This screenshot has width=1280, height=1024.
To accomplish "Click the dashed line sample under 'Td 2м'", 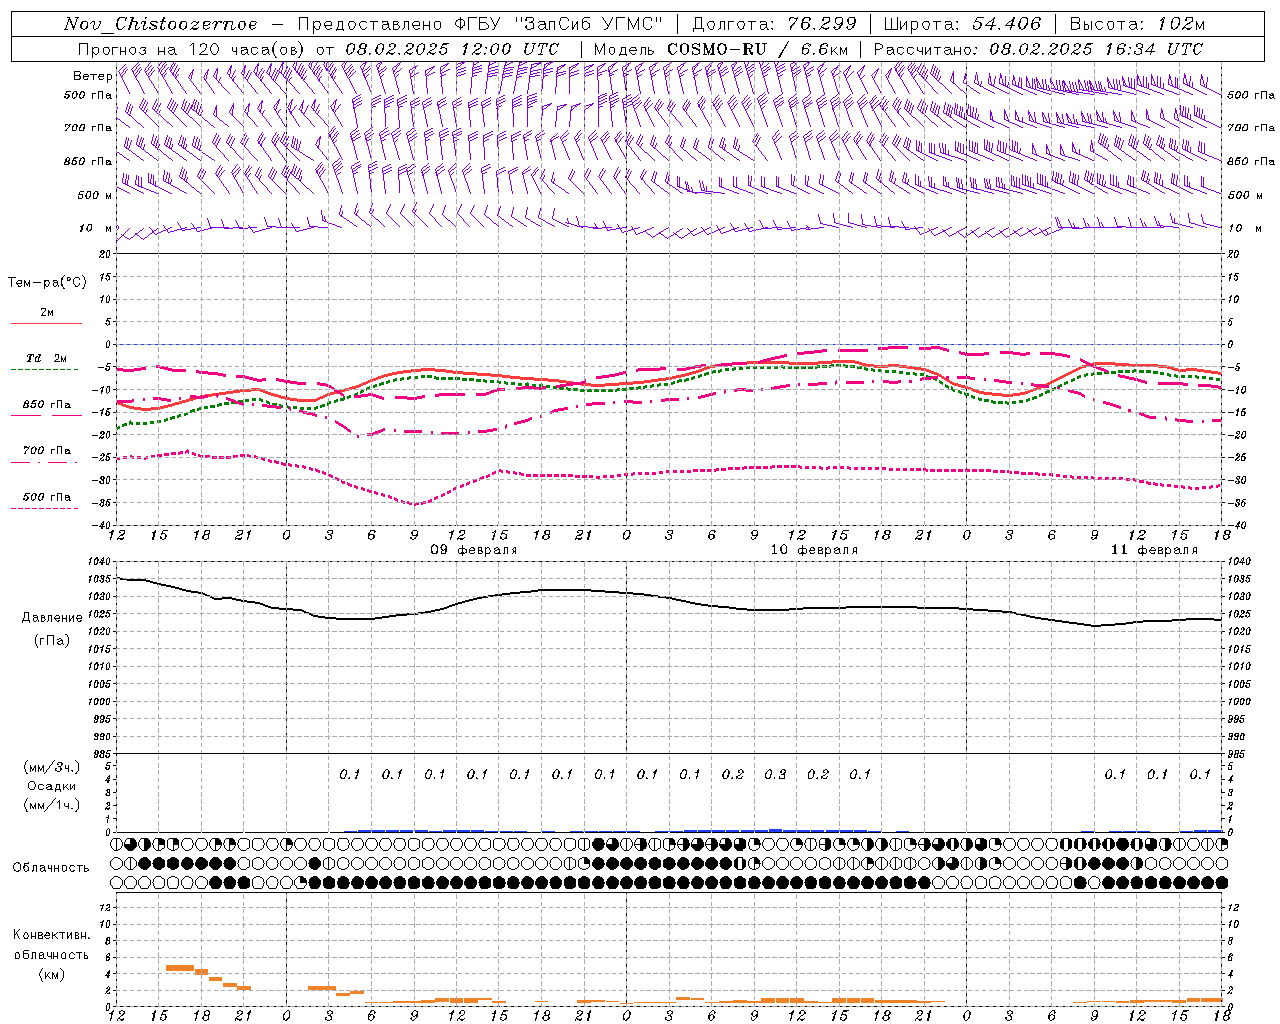I will tap(44, 370).
